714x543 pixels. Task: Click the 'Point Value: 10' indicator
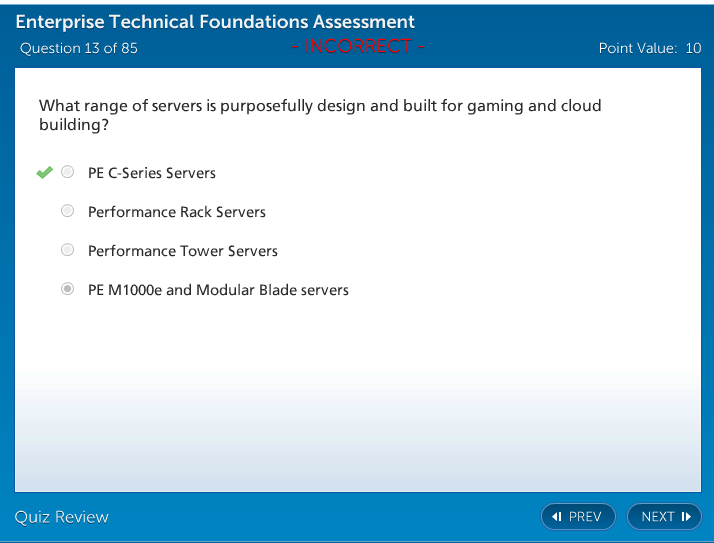(649, 48)
